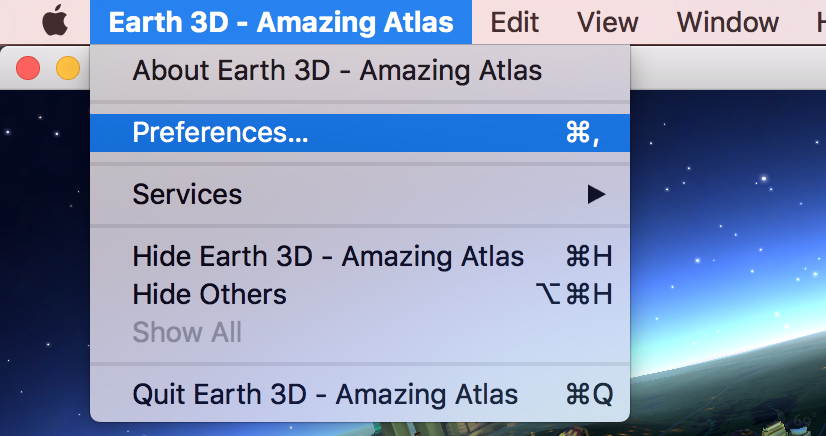Open the Edit menu
Image resolution: width=826 pixels, height=436 pixels.
pyautogui.click(x=515, y=22)
